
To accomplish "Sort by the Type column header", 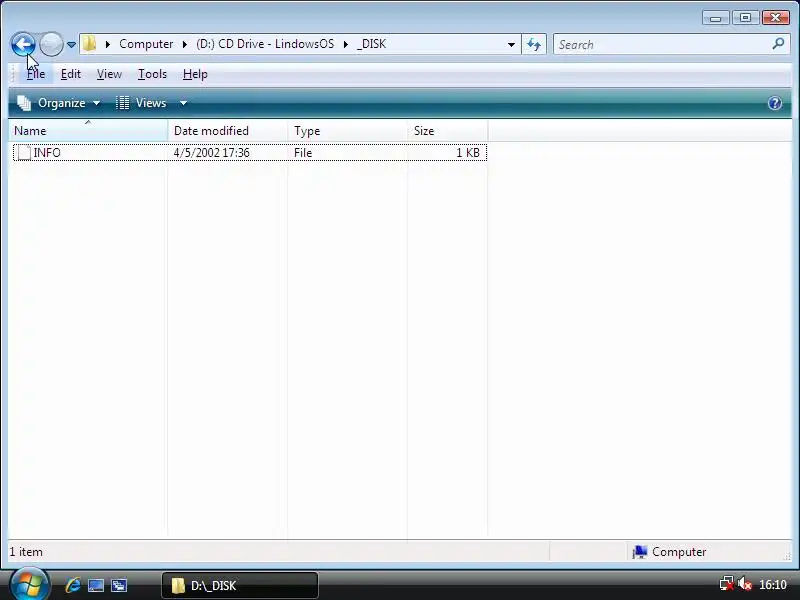I will (347, 131).
